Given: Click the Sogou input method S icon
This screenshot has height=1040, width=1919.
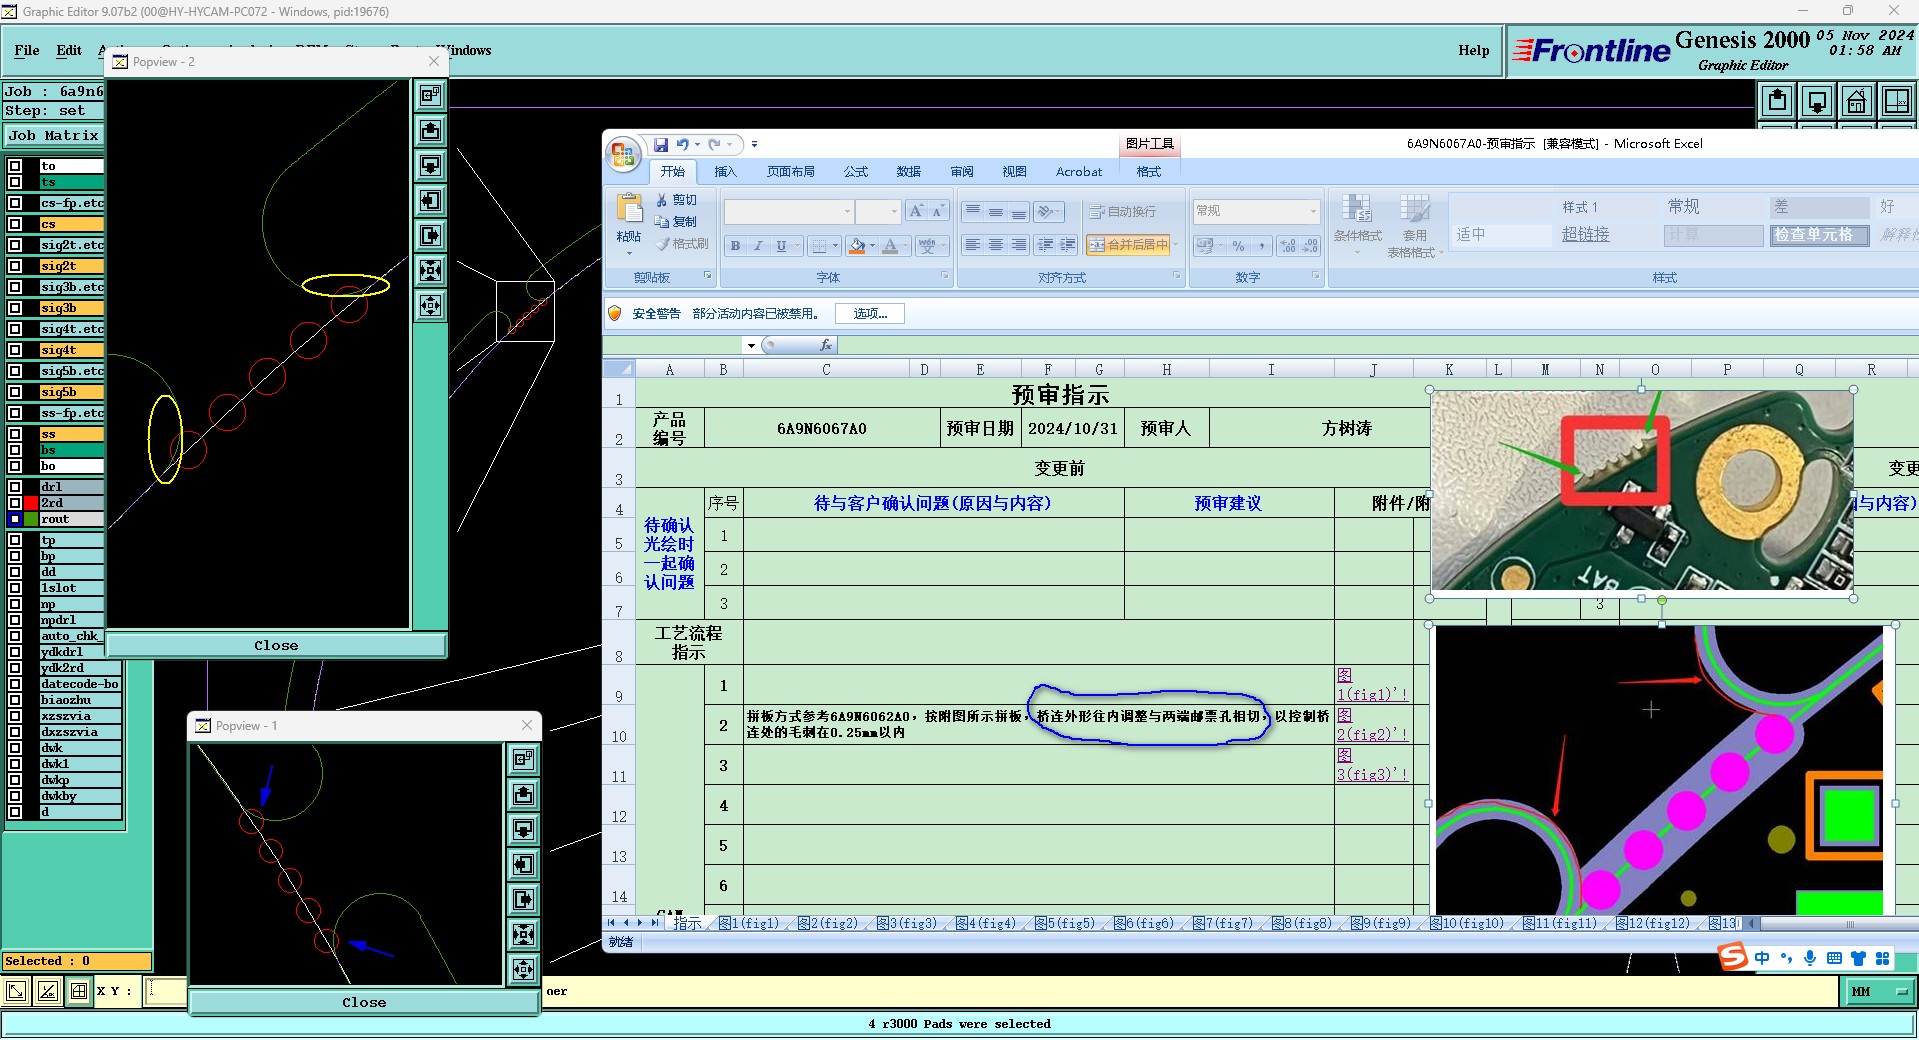Looking at the screenshot, I should pyautogui.click(x=1733, y=958).
